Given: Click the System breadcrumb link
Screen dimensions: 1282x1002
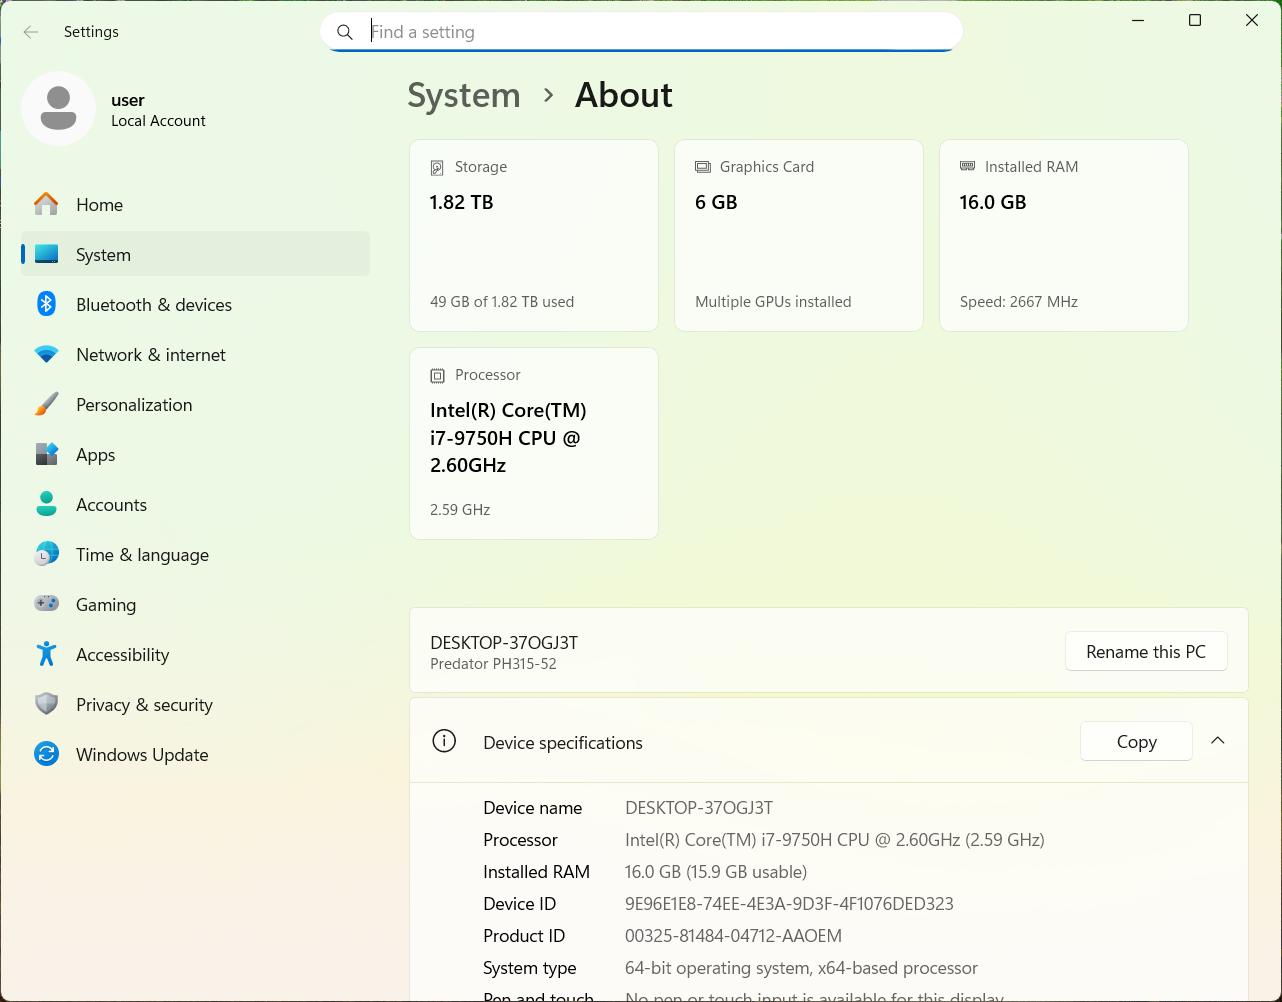Looking at the screenshot, I should click(x=464, y=95).
